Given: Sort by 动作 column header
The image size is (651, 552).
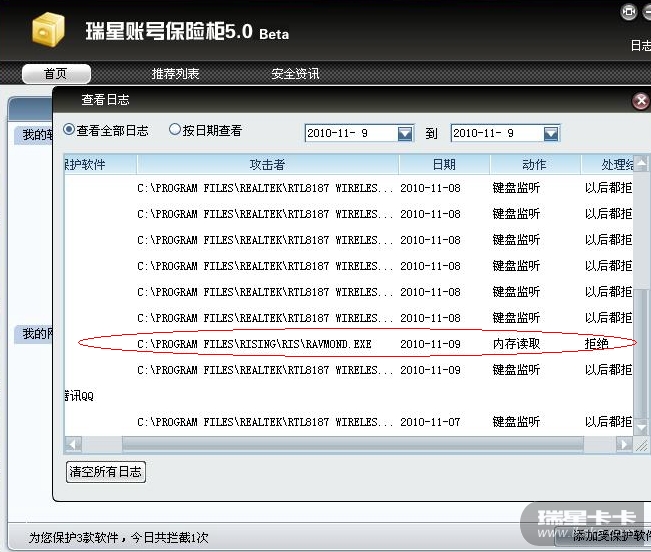Looking at the screenshot, I should tap(535, 165).
